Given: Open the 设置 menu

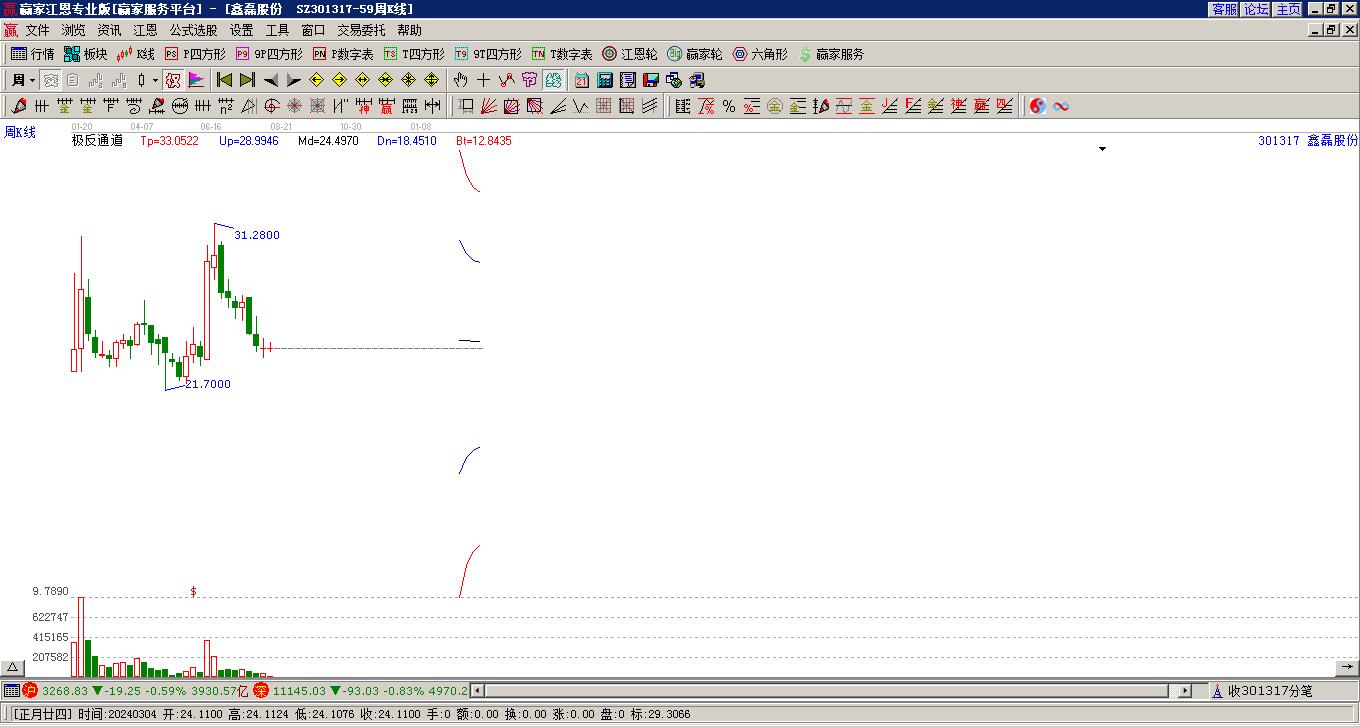Looking at the screenshot, I should (x=241, y=30).
